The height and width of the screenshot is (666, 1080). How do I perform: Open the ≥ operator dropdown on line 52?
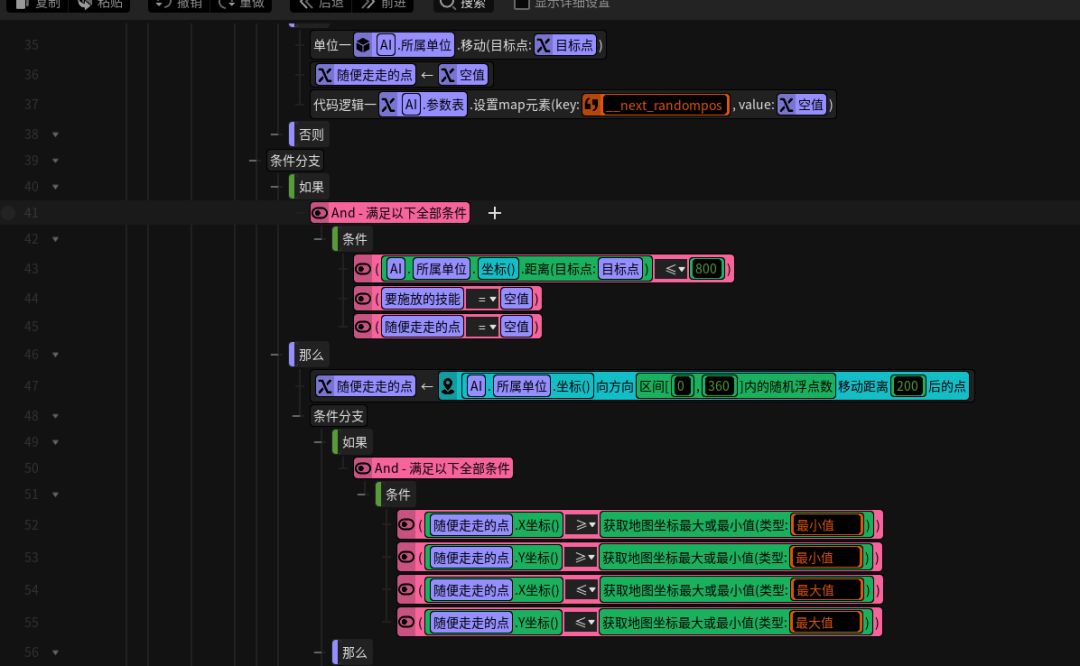(x=581, y=525)
